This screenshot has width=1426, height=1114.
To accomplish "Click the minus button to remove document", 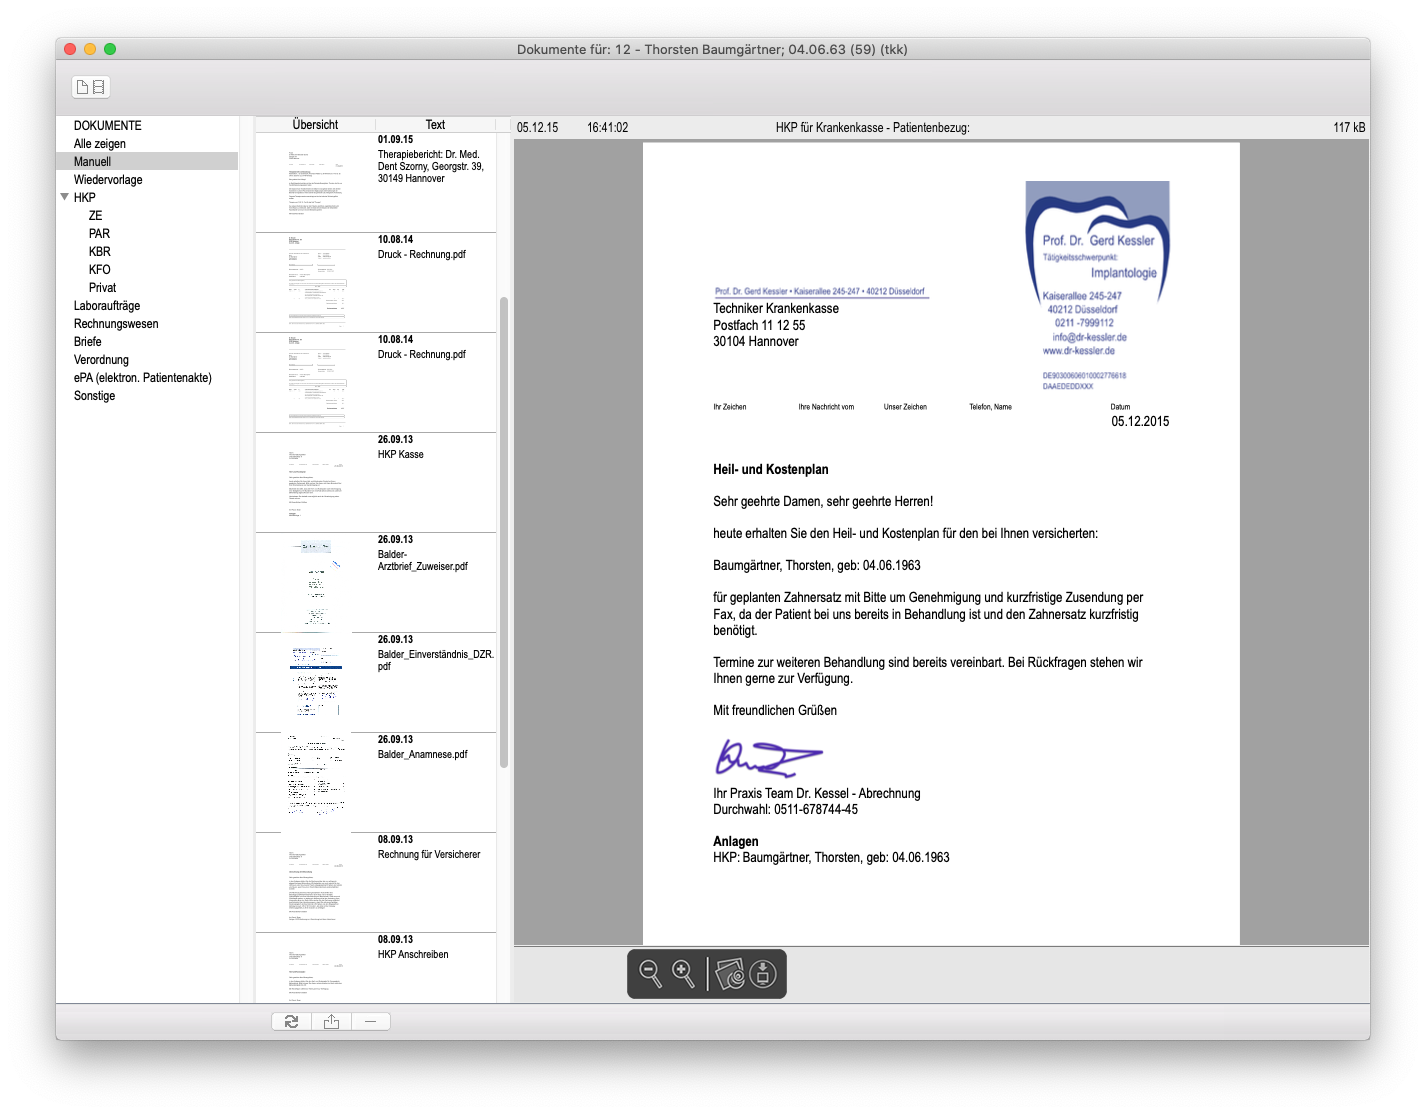I will click(x=370, y=1021).
